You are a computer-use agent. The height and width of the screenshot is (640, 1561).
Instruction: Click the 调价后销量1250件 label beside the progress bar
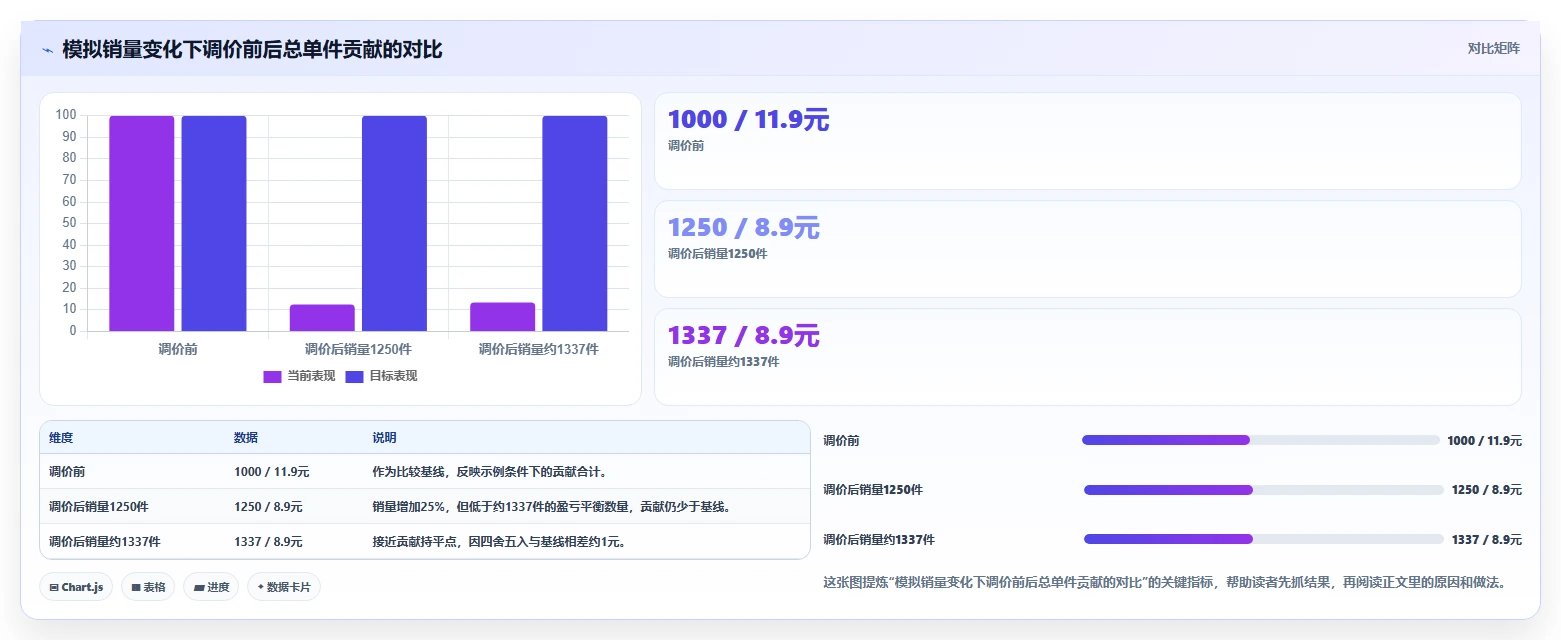coord(873,490)
